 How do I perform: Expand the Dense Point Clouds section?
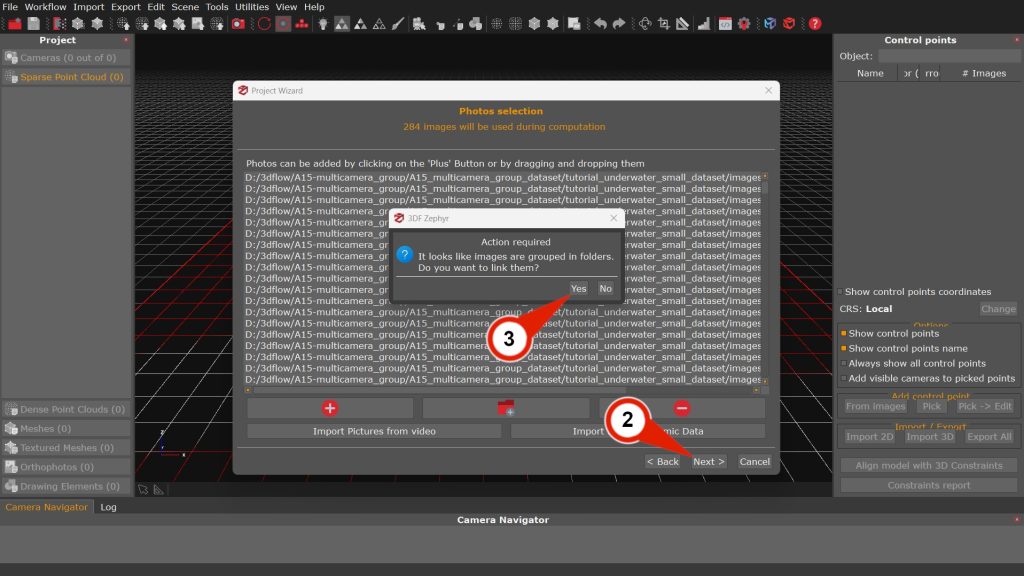66,409
